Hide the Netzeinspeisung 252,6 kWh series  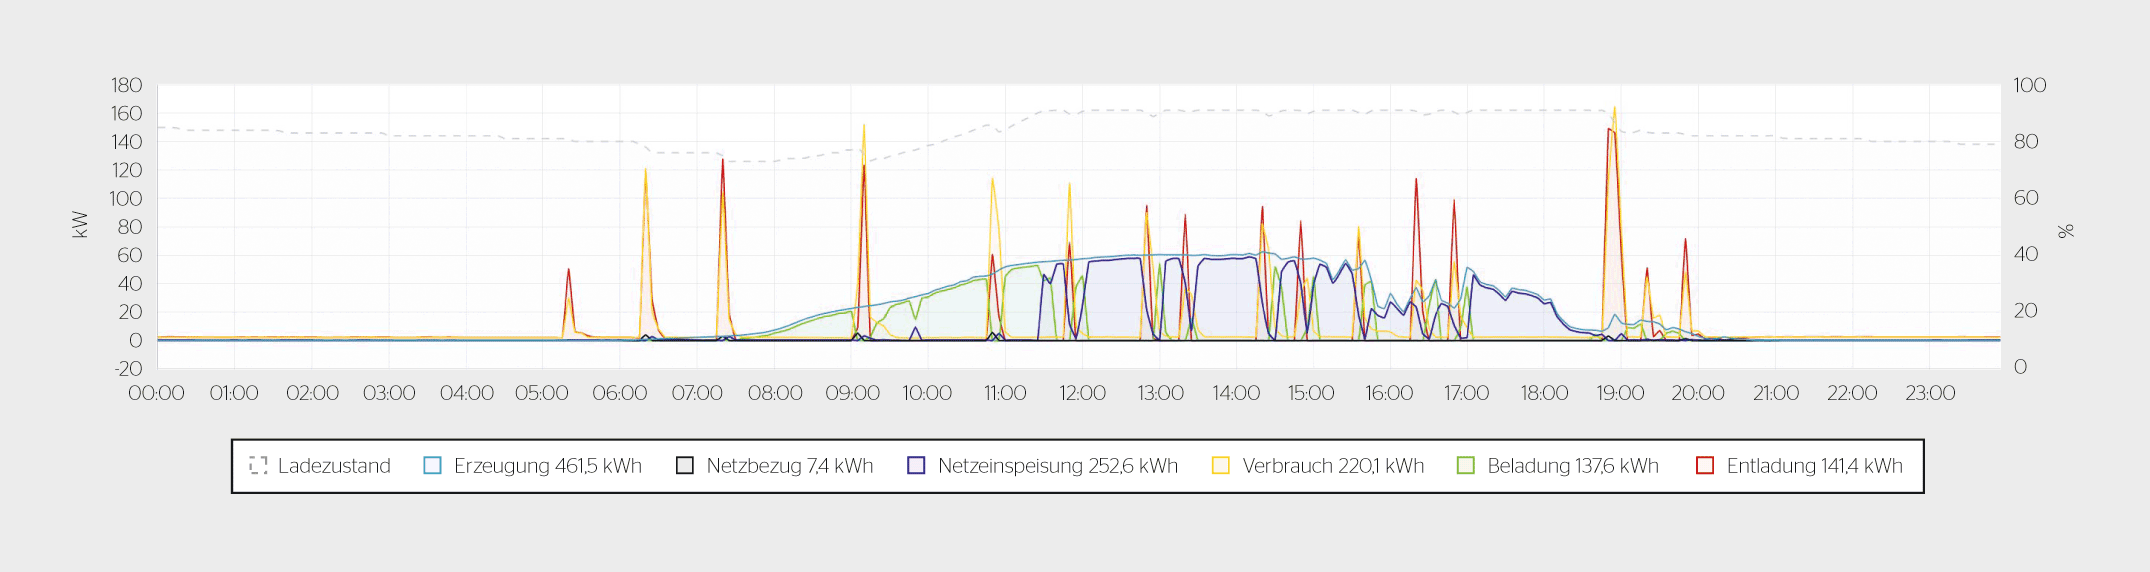point(1057,466)
